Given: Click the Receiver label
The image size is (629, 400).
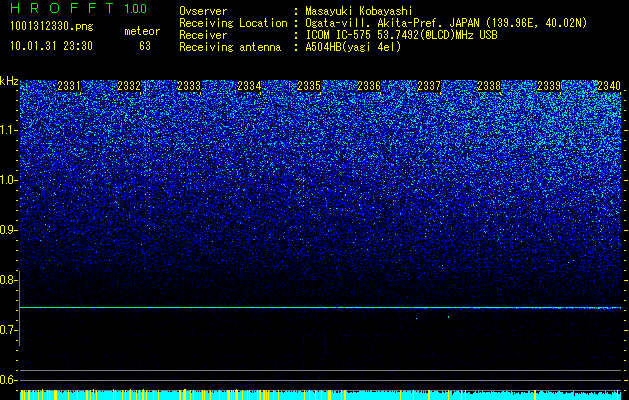Looking at the screenshot, I should point(203,35).
